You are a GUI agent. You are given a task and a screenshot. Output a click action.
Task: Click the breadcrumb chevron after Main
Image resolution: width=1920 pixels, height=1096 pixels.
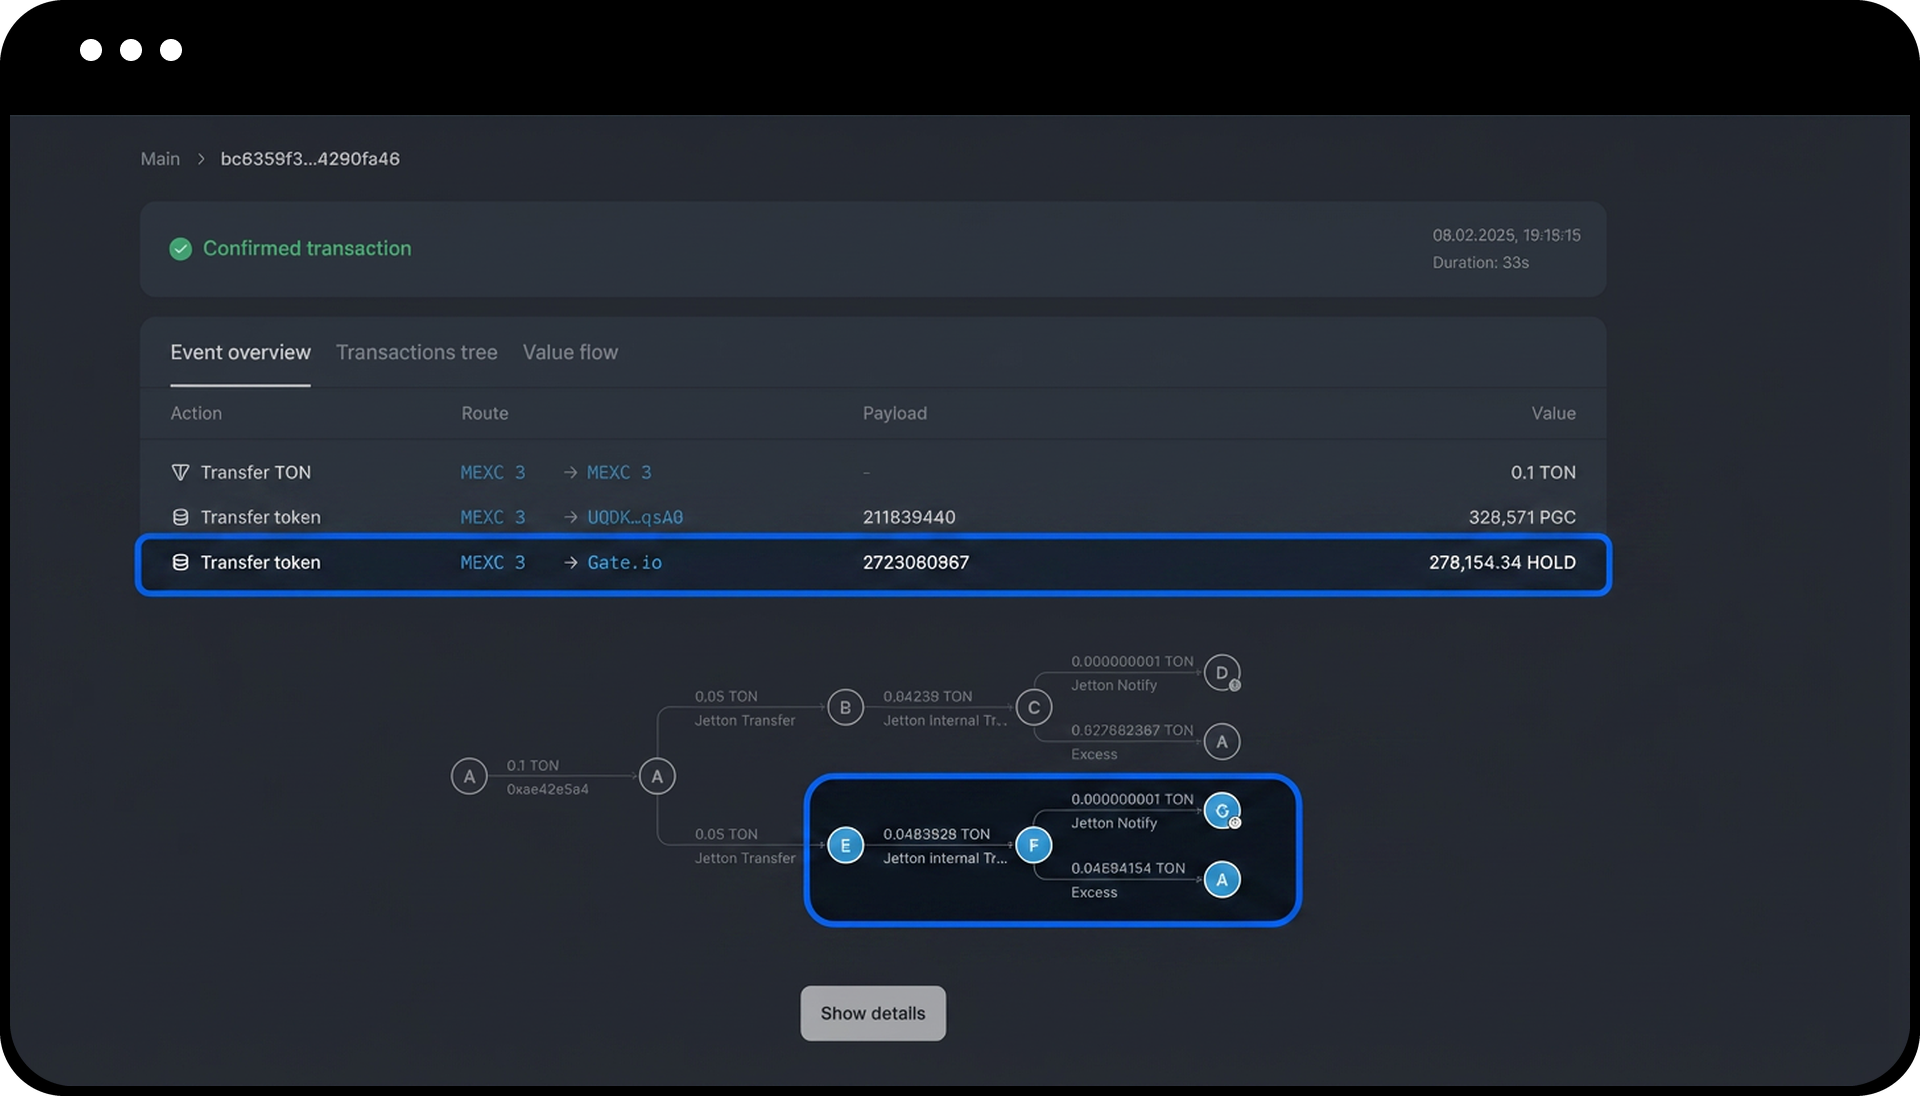(201, 159)
